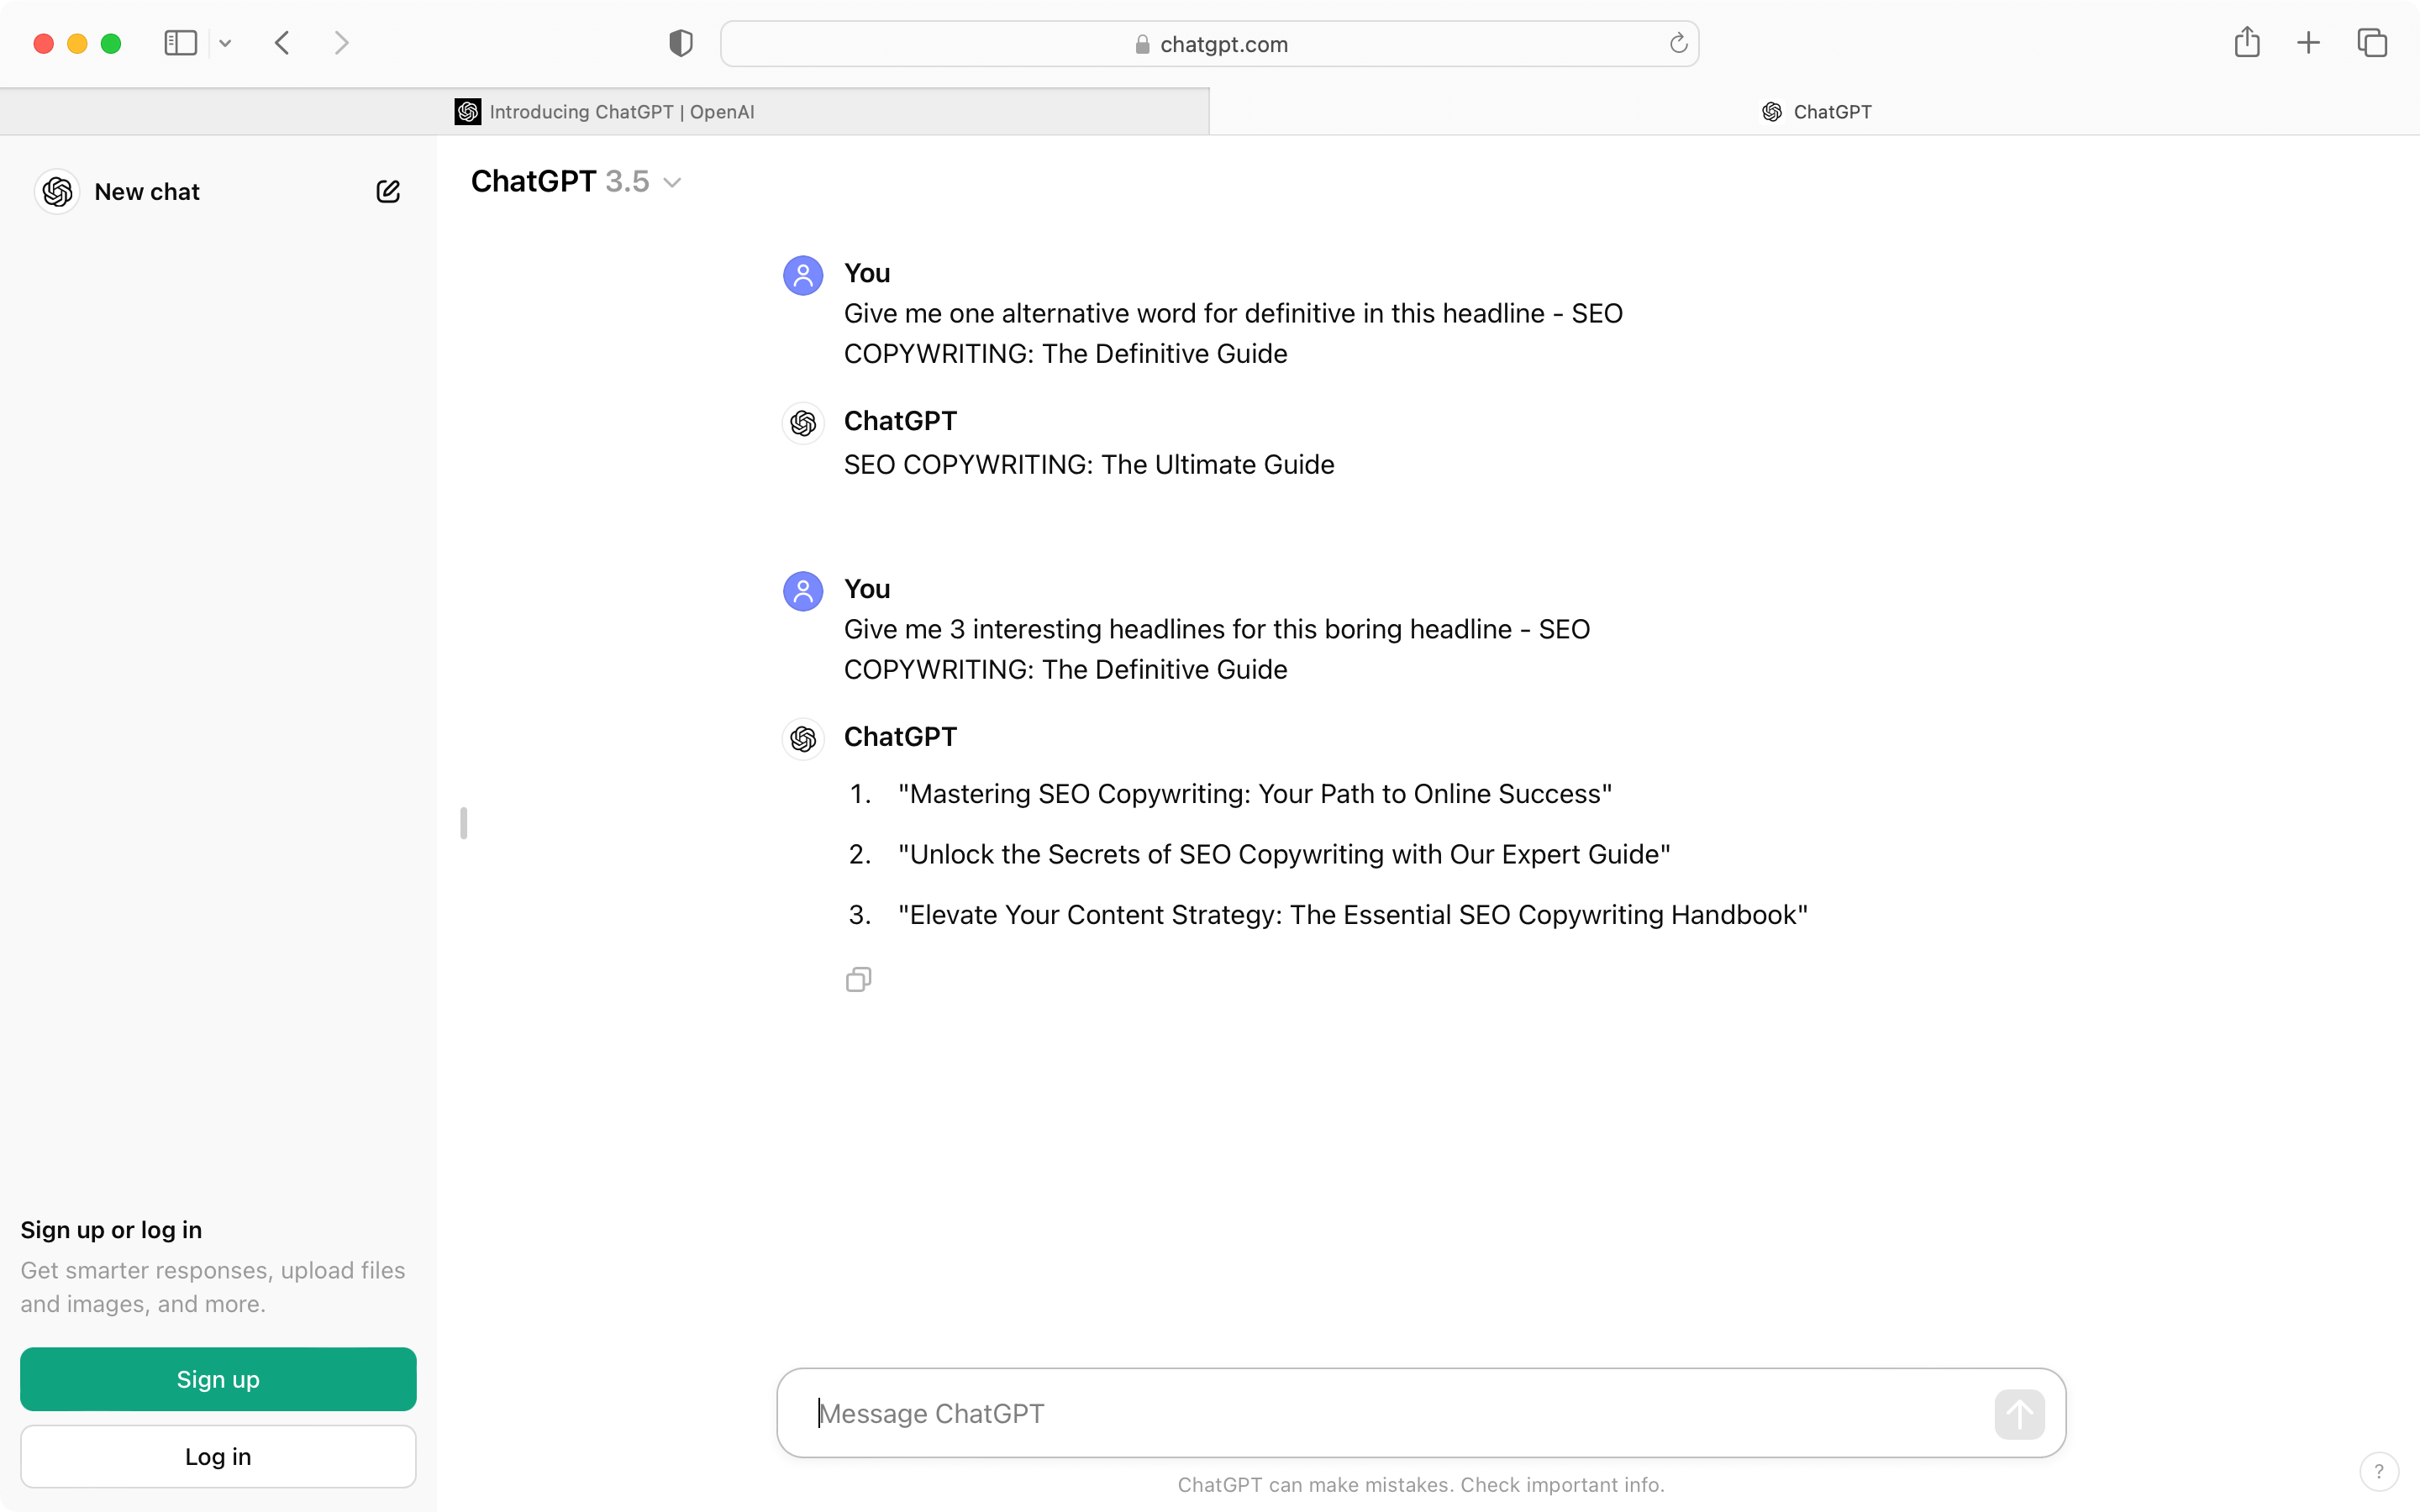The height and width of the screenshot is (1512, 2420).
Task: Select the ChatGPT tab
Action: coord(1815,112)
